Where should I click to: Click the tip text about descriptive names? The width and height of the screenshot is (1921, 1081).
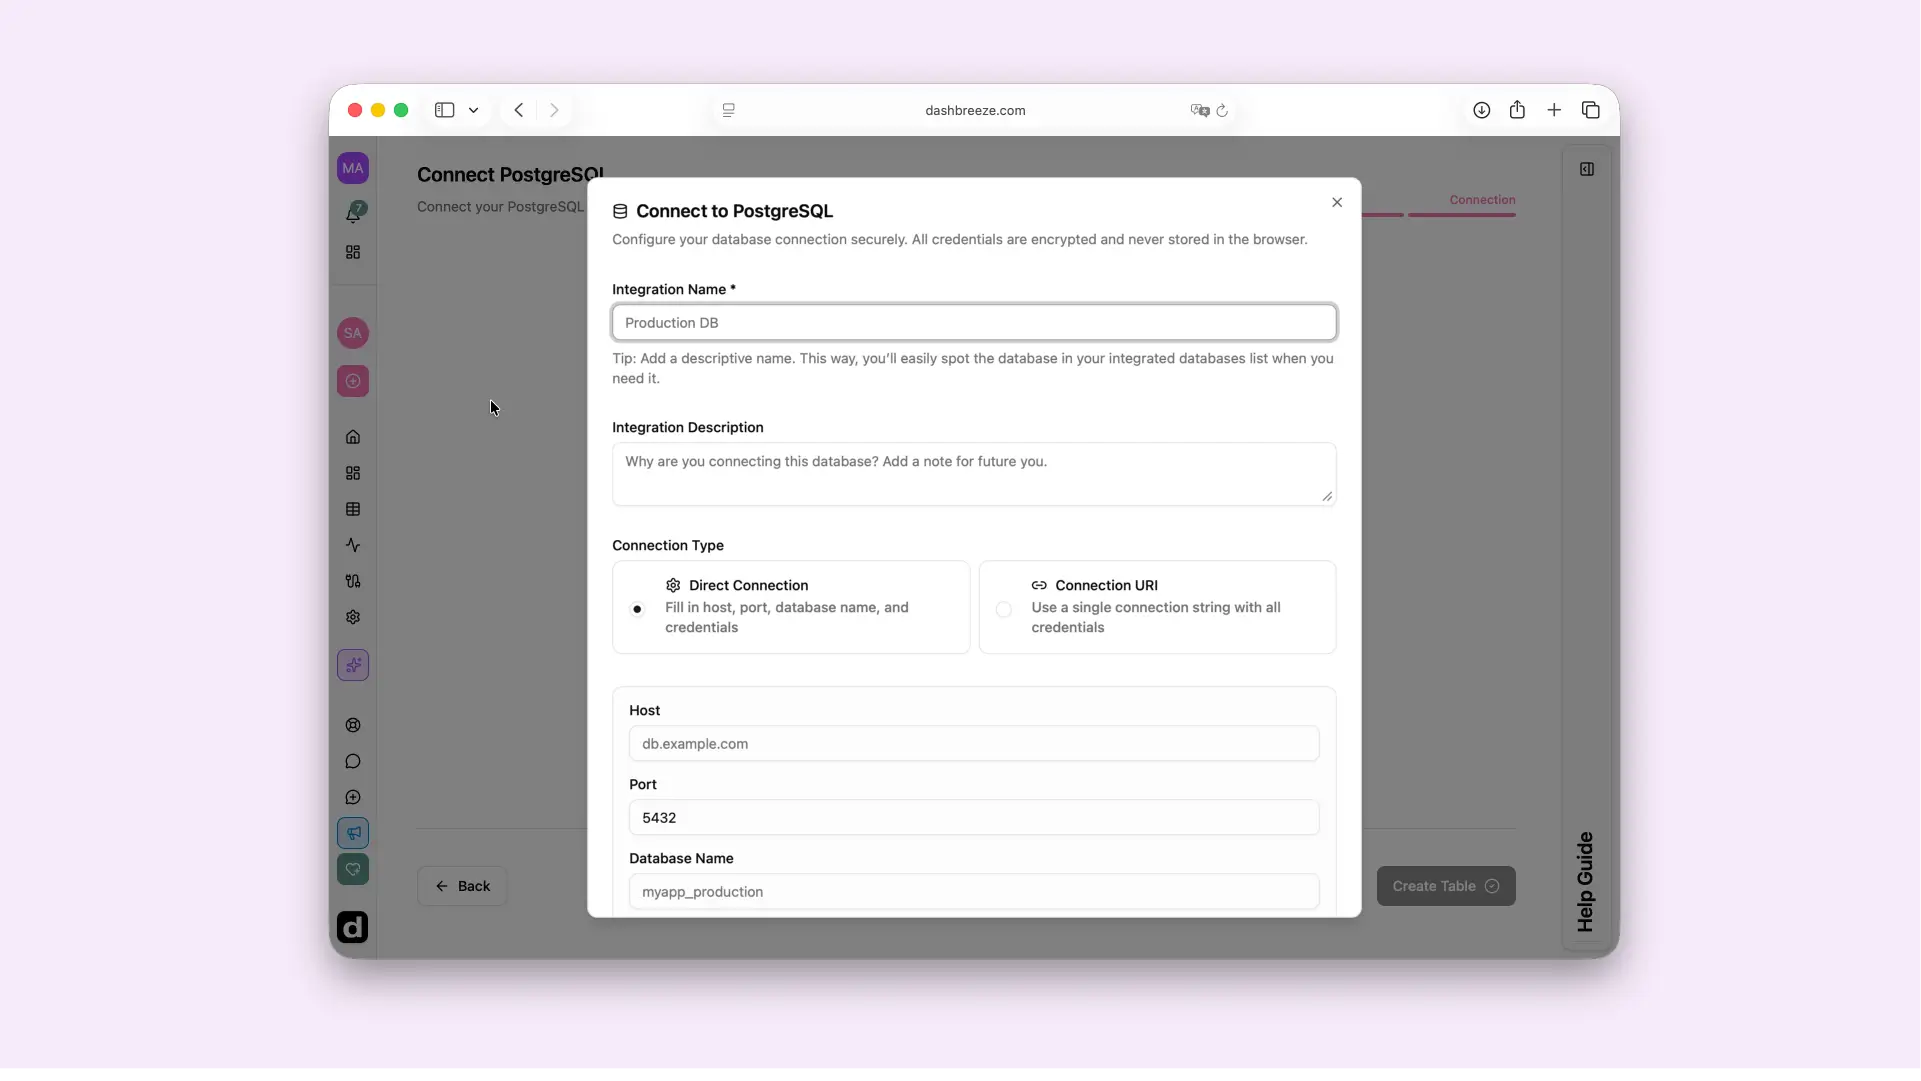point(973,368)
